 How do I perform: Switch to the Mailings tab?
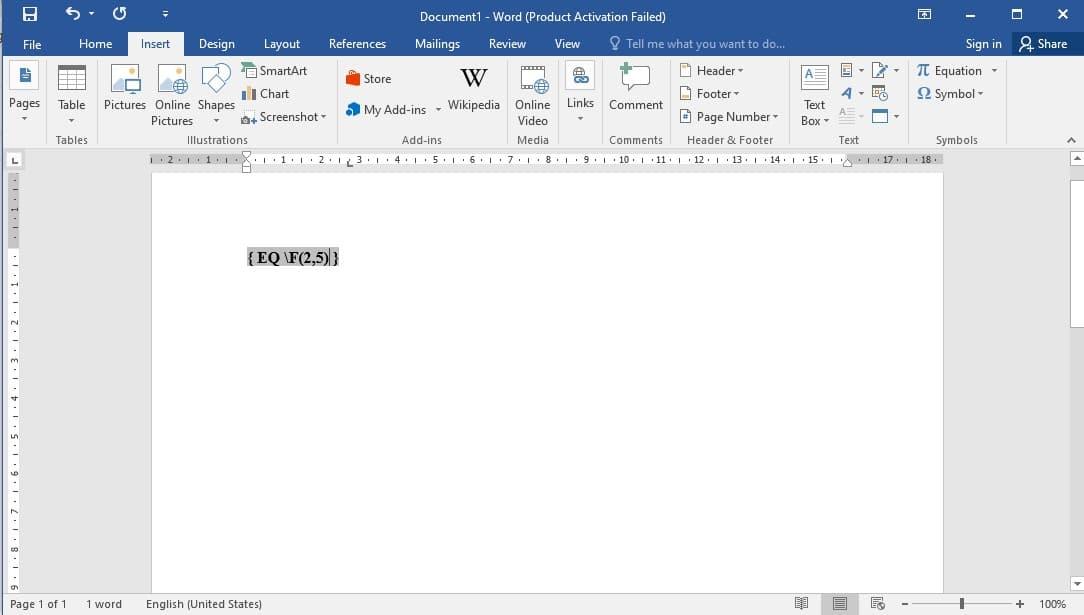(437, 43)
